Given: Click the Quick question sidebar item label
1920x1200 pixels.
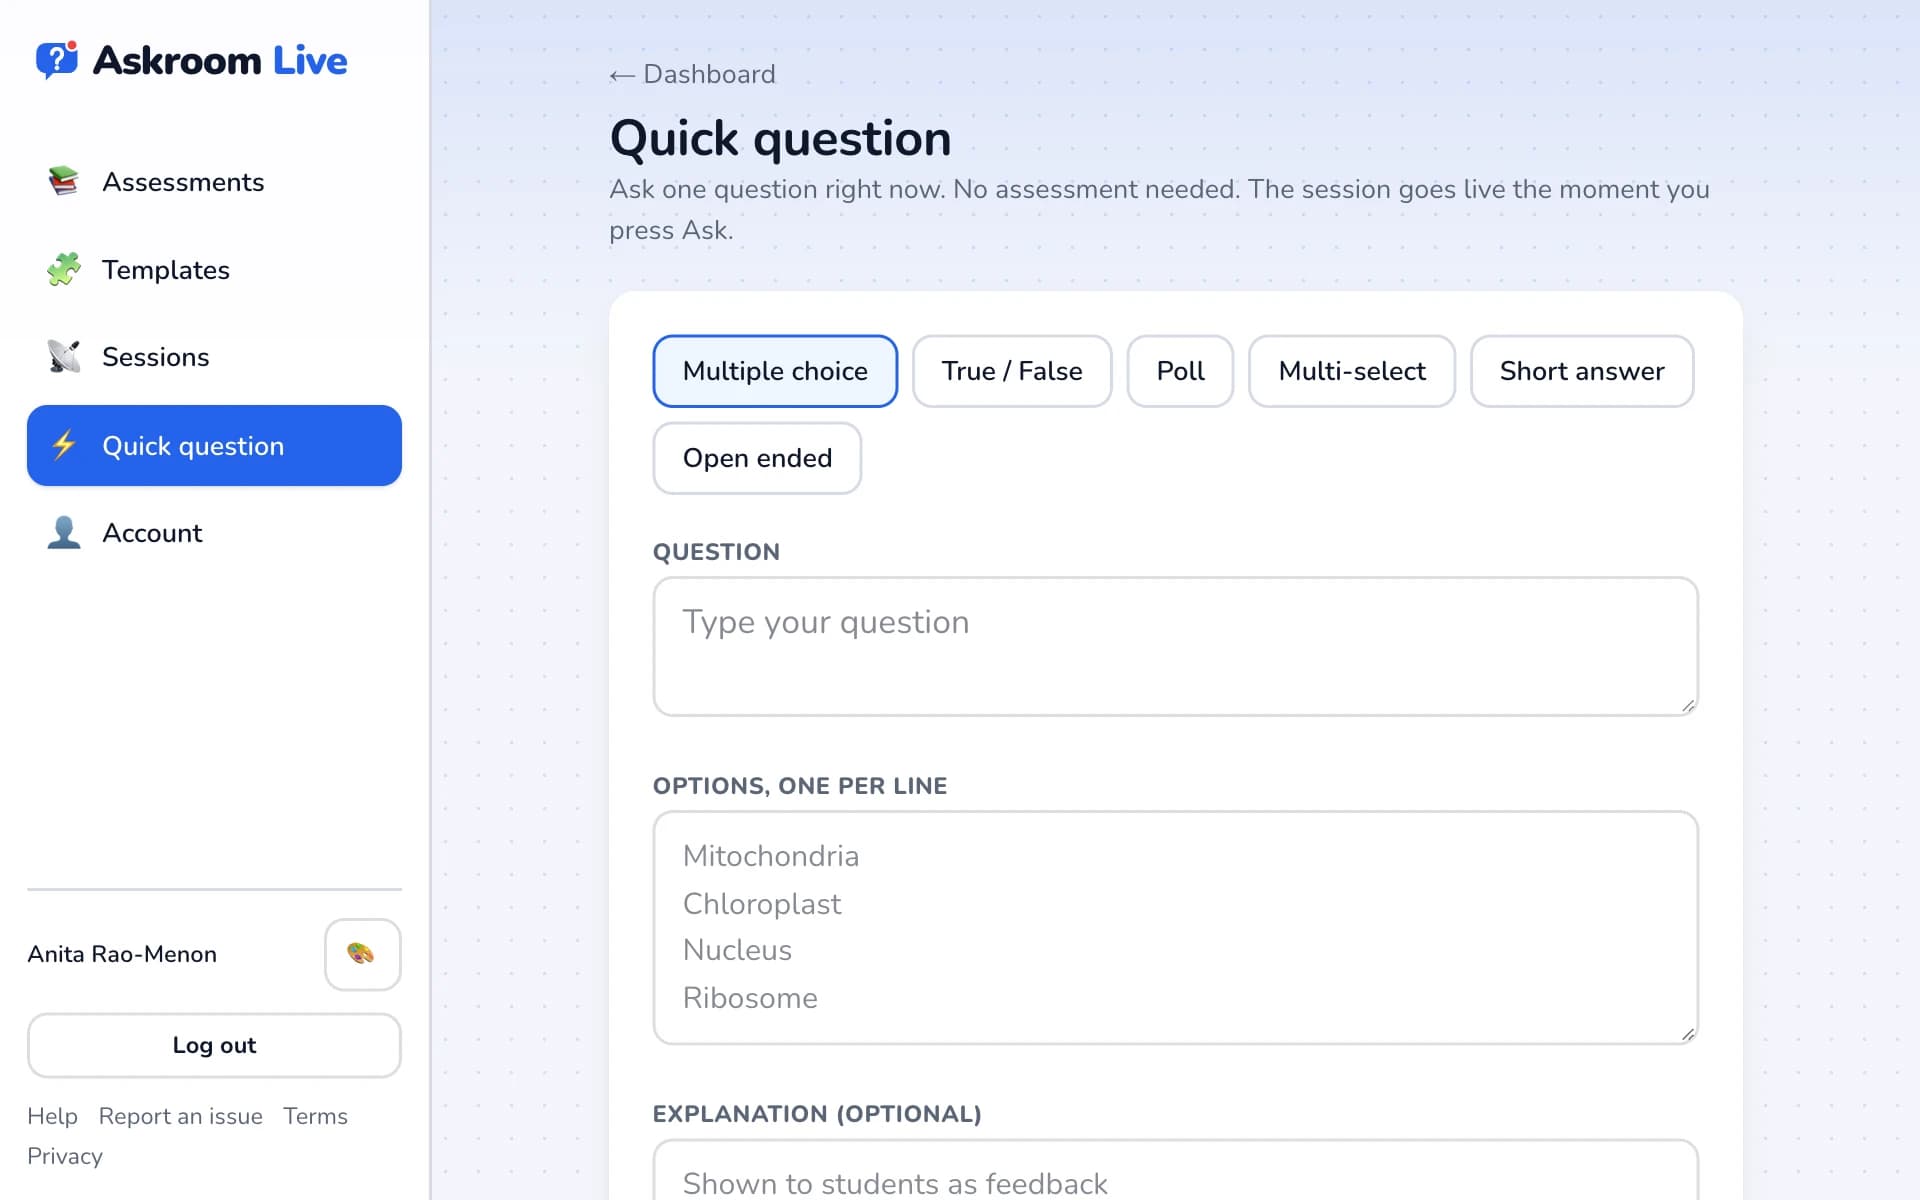Looking at the screenshot, I should (193, 446).
